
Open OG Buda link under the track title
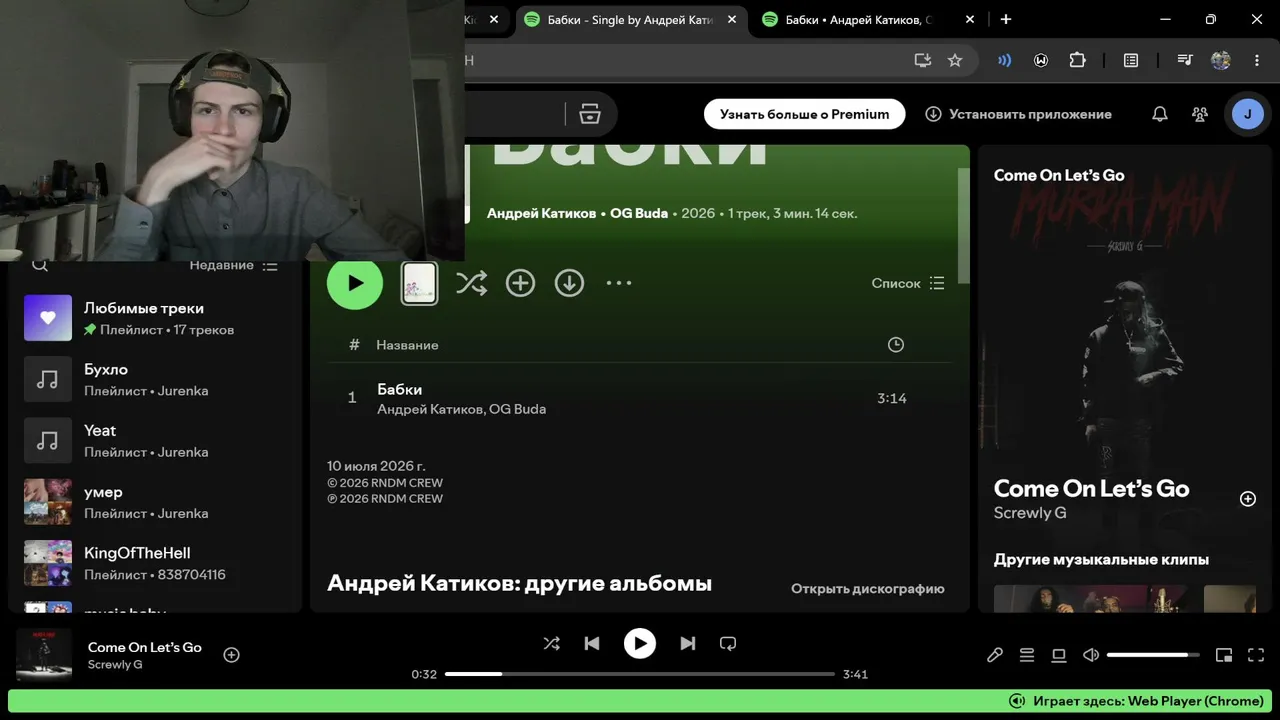(518, 409)
